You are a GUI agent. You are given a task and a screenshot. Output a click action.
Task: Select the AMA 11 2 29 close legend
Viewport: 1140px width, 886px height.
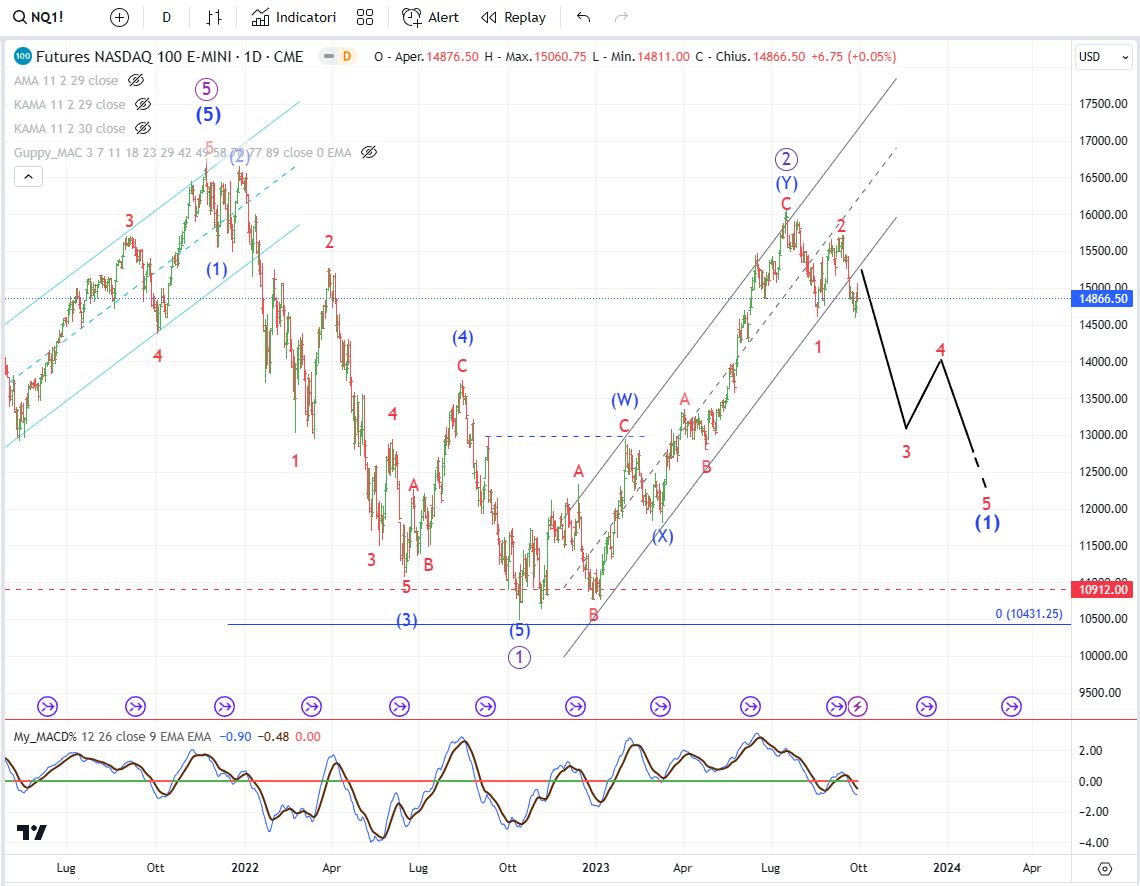[66, 81]
